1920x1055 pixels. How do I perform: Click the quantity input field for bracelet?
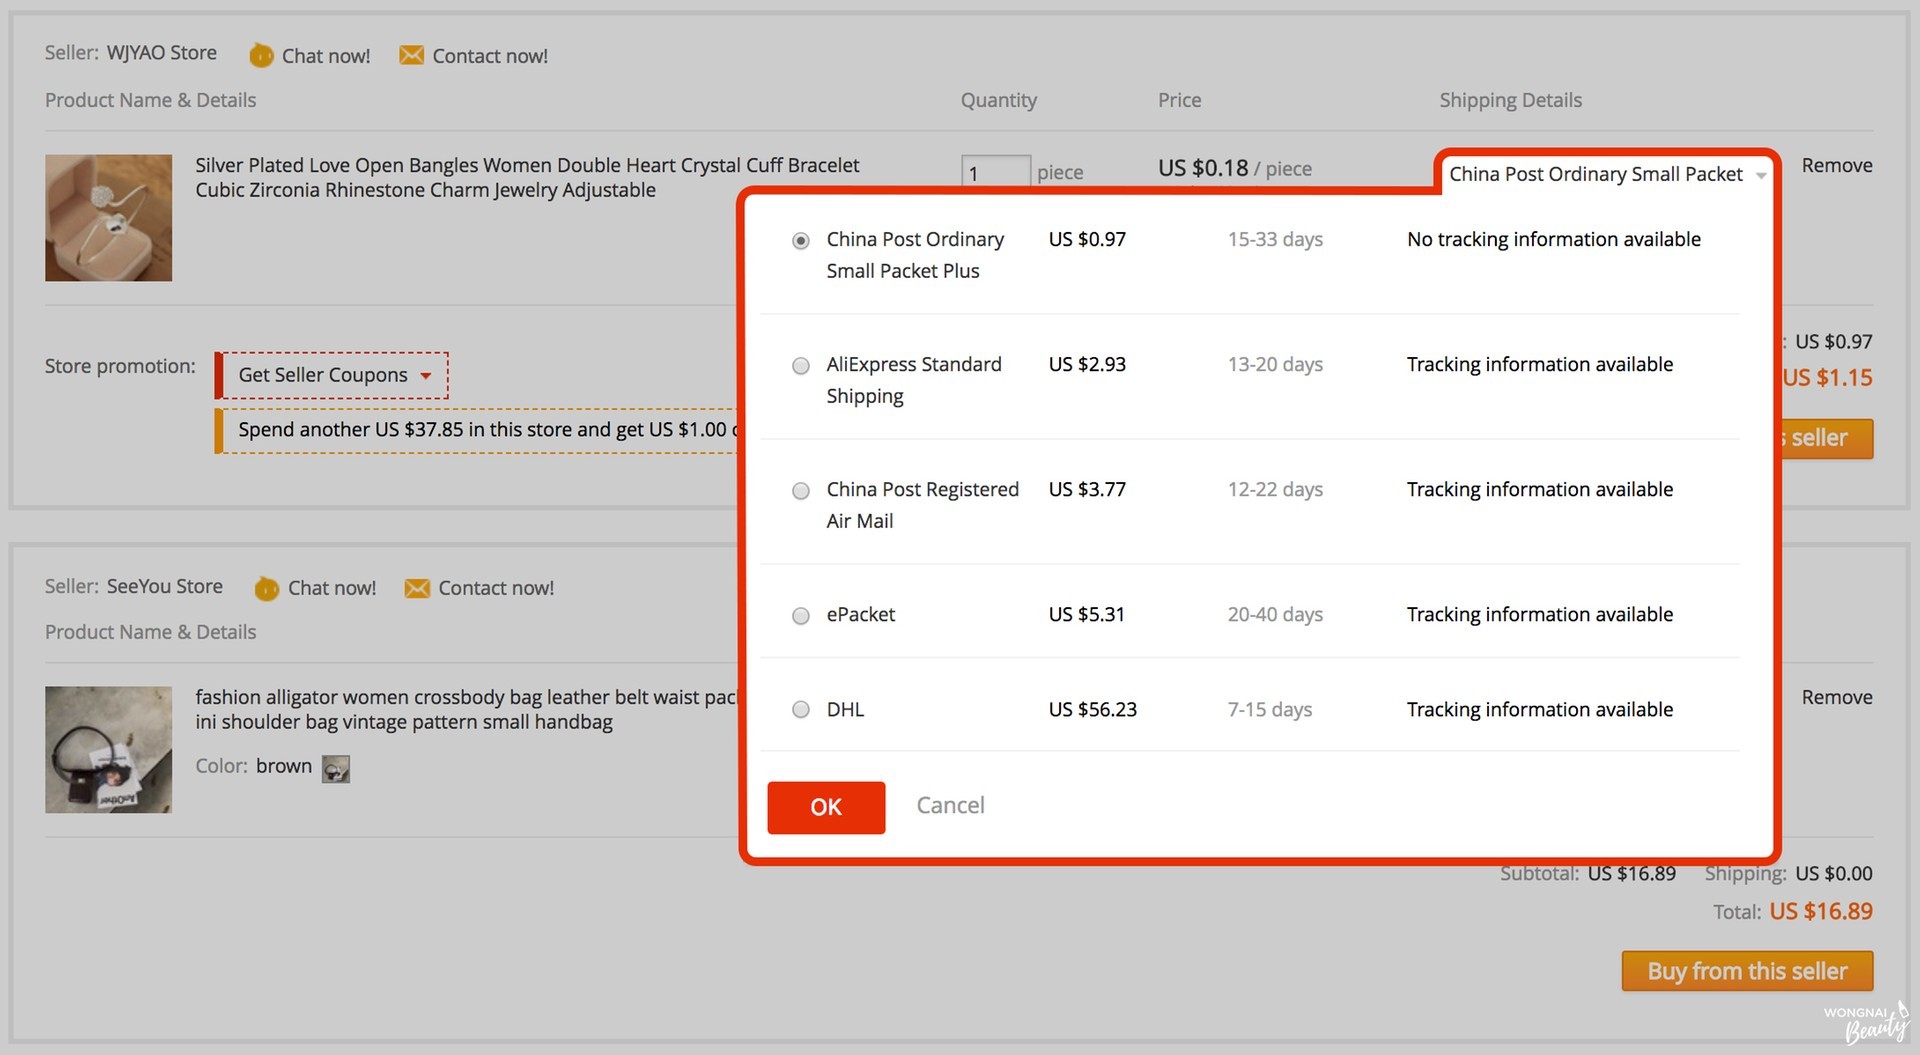point(996,172)
